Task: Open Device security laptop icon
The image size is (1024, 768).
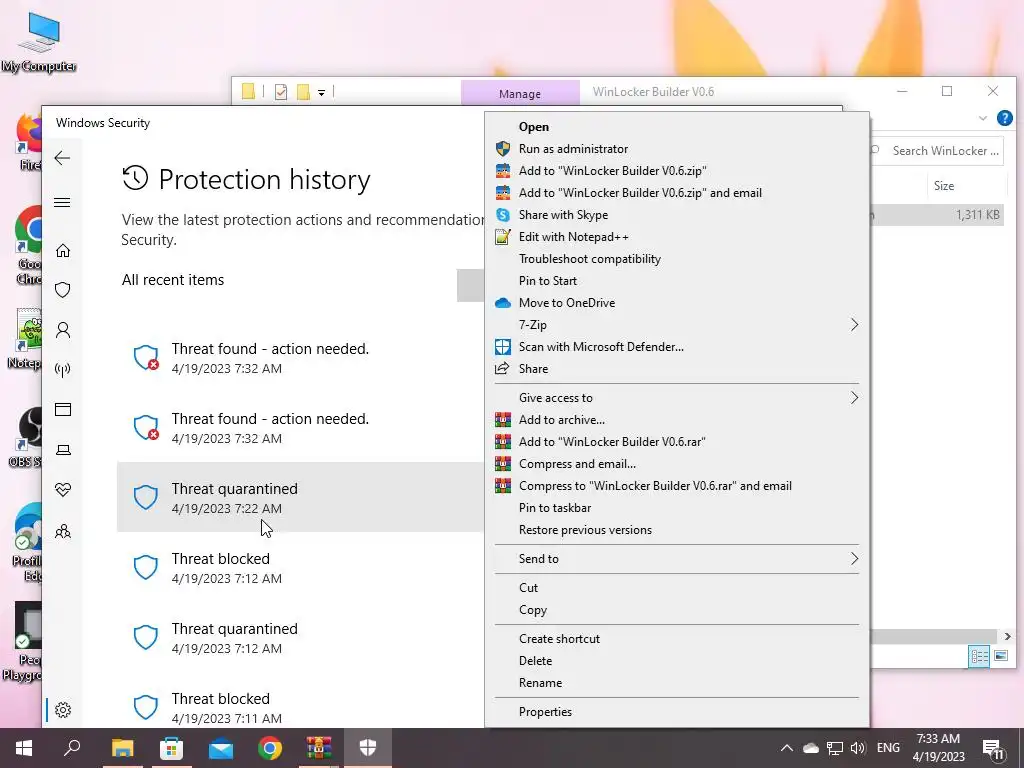Action: [x=63, y=450]
